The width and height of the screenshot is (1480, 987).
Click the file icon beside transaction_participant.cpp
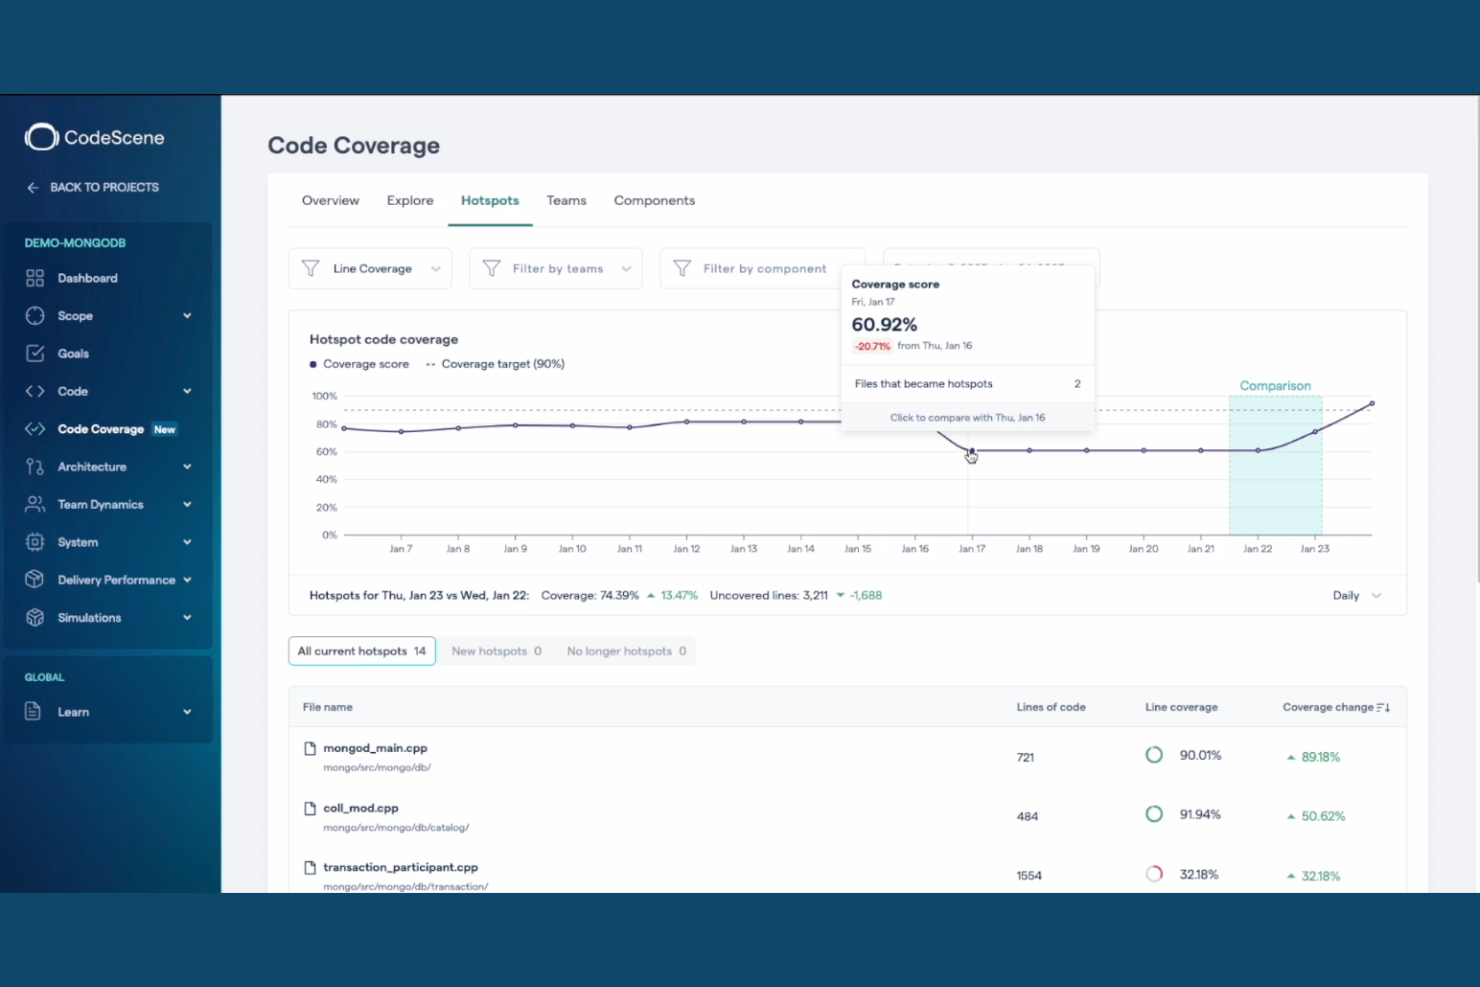[310, 867]
